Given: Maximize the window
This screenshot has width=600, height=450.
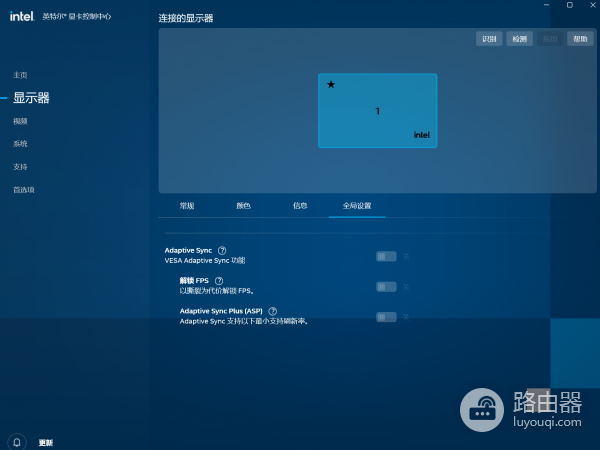Looking at the screenshot, I should pos(570,5).
